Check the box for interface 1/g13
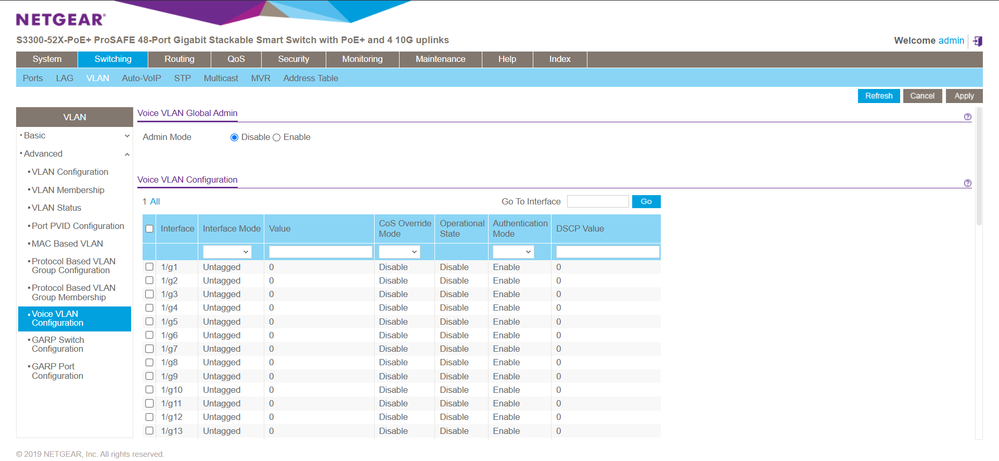This screenshot has height=461, width=999. 150,430
